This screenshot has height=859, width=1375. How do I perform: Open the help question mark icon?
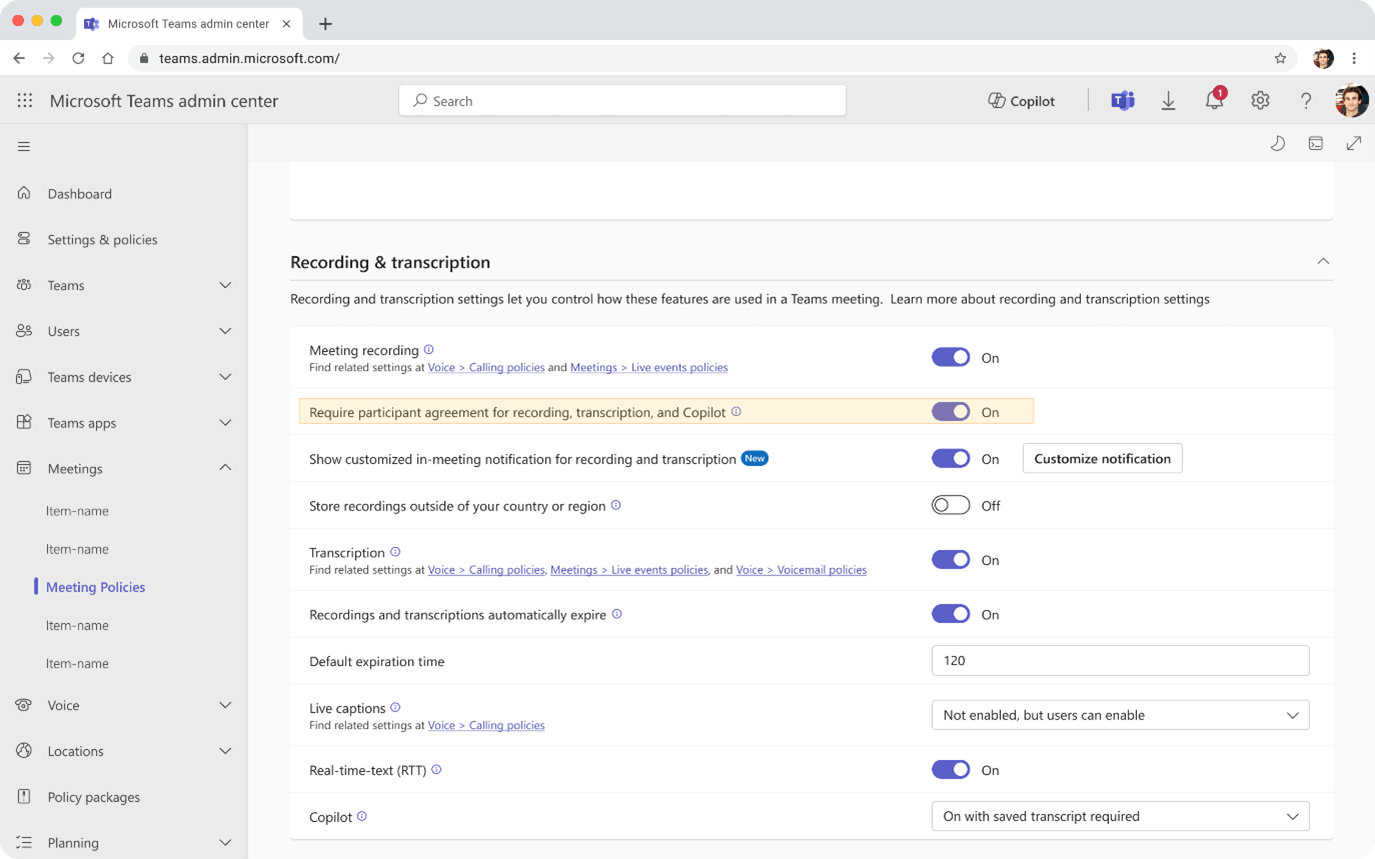click(1306, 101)
